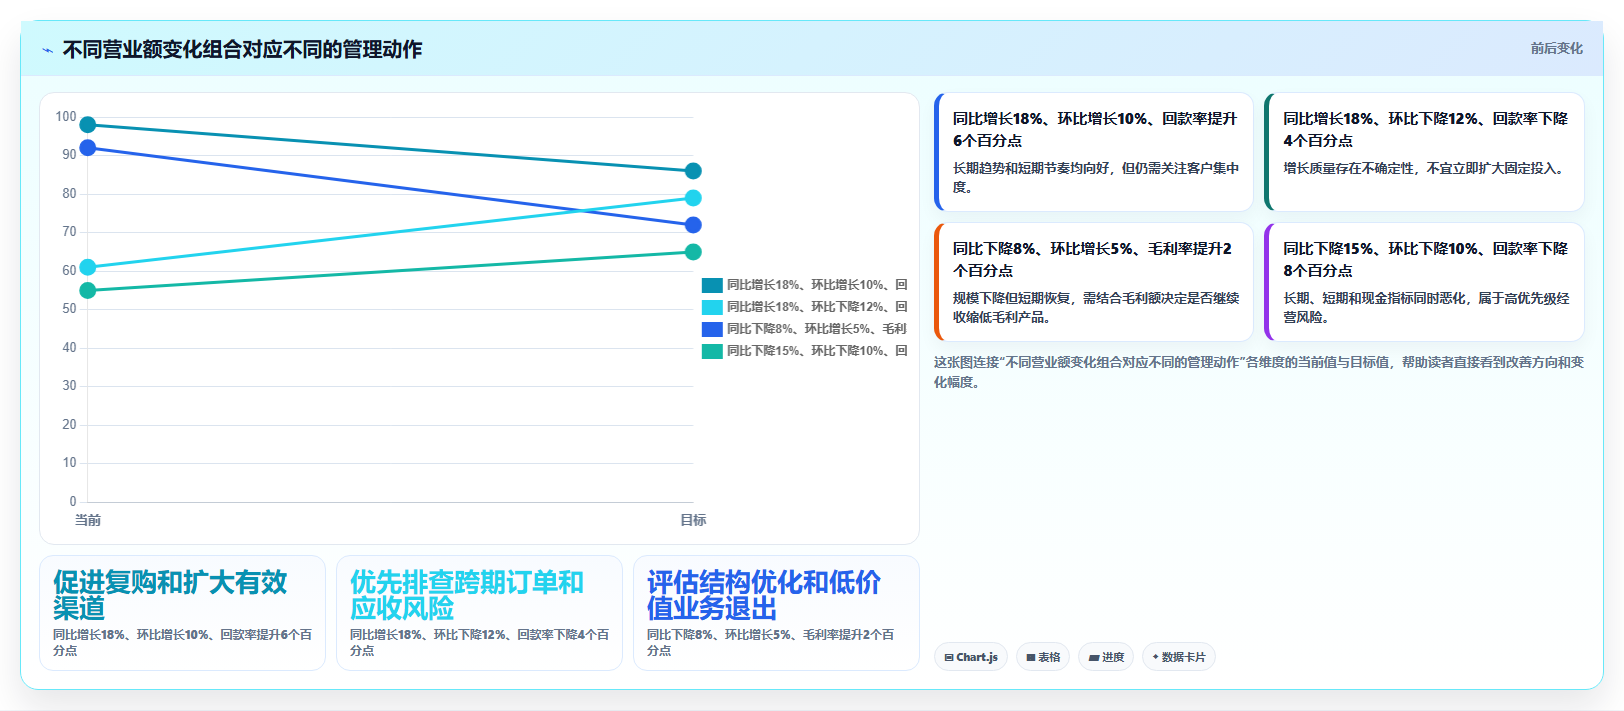Toggle the cyan legend swatch for 同比增长18%、环比下降12%

pyautogui.click(x=712, y=307)
